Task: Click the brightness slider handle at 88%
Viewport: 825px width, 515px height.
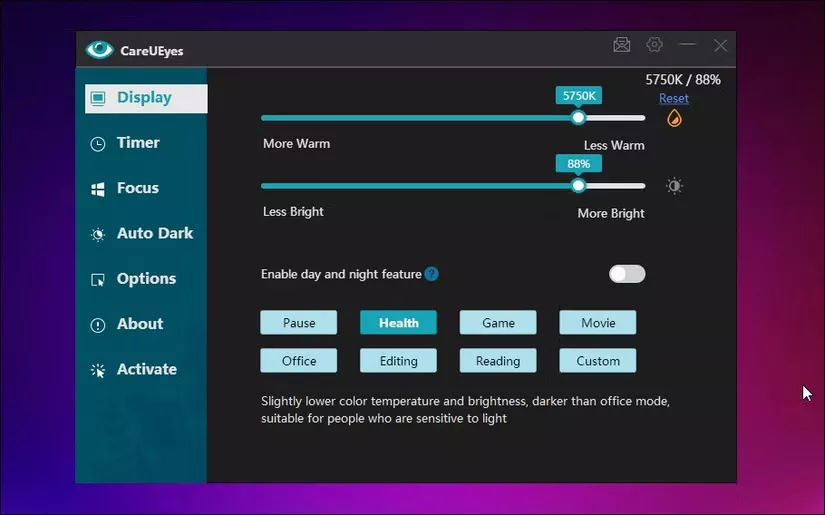Action: point(578,186)
